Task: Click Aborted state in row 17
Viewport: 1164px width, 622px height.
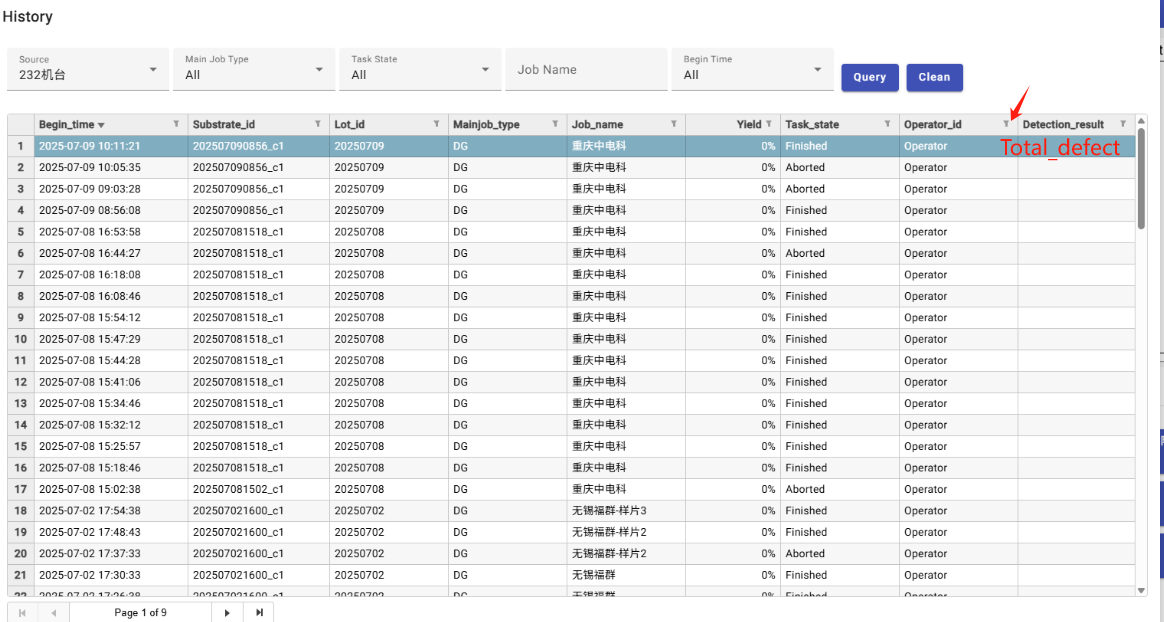Action: [x=805, y=489]
